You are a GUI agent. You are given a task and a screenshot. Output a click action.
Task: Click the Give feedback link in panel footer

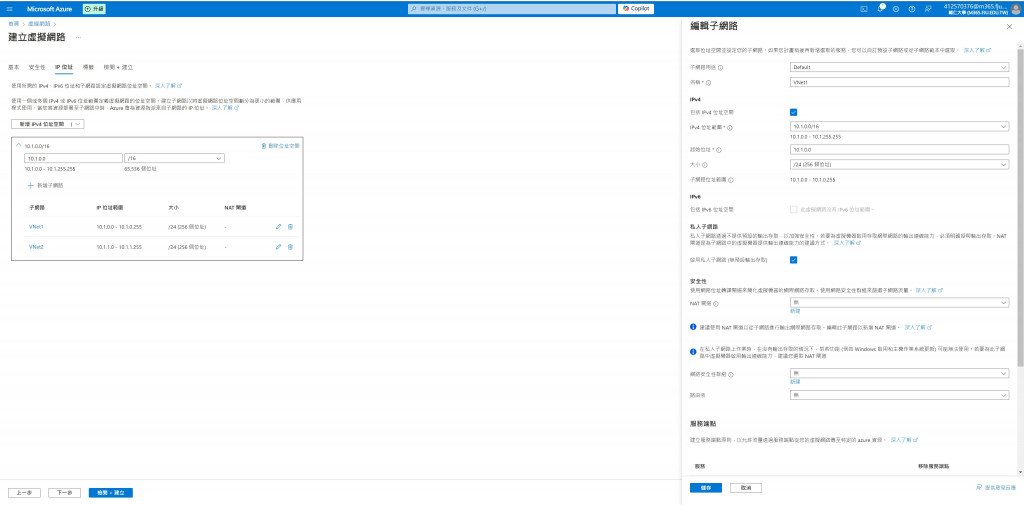995,487
